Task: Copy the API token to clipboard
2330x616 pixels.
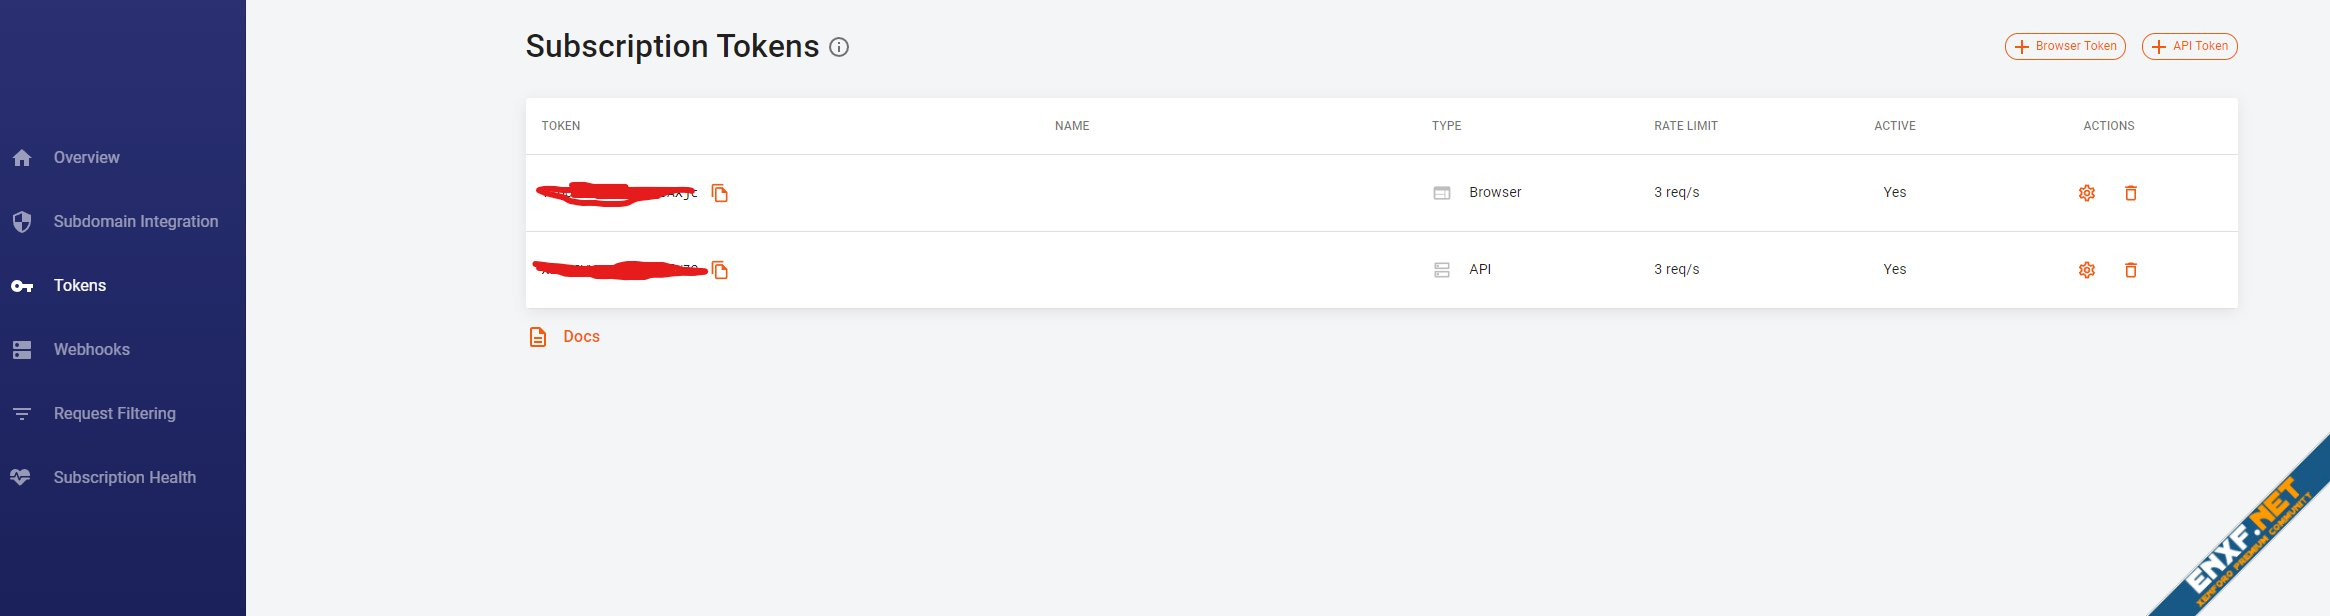Action: tap(719, 270)
